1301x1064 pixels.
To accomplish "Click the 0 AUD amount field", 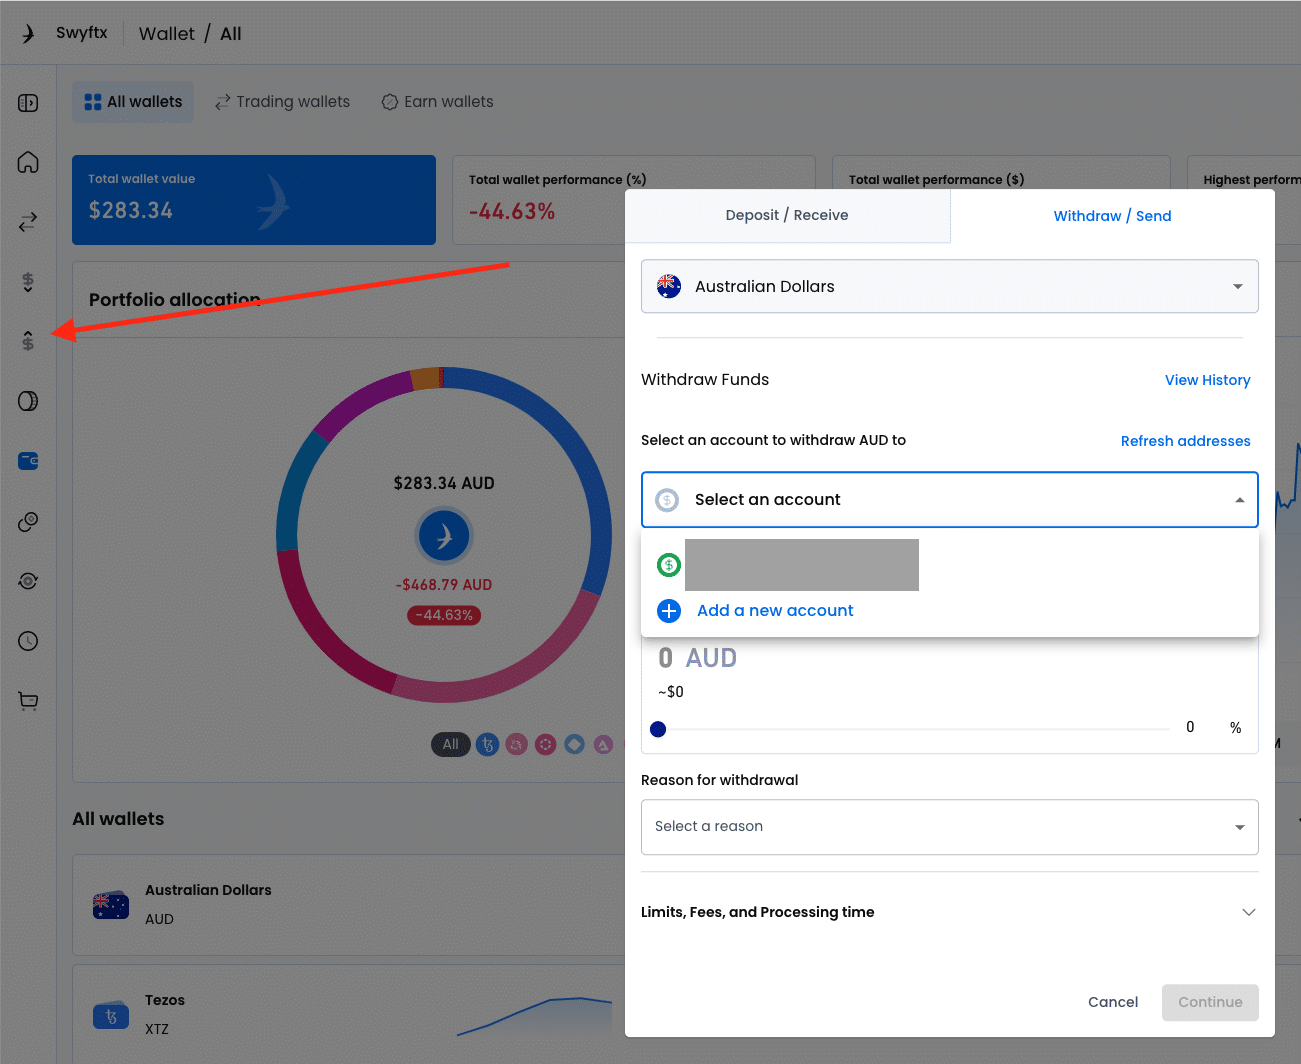I will 697,658.
